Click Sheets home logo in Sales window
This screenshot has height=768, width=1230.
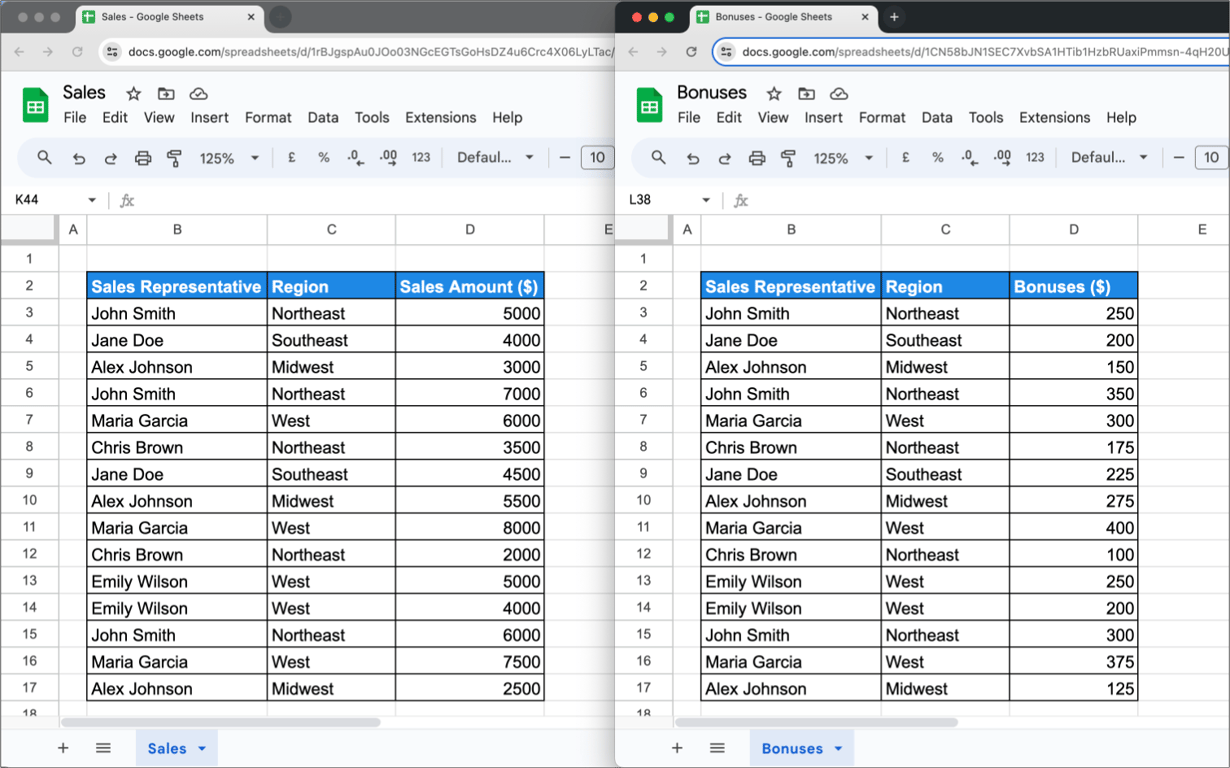coord(36,105)
